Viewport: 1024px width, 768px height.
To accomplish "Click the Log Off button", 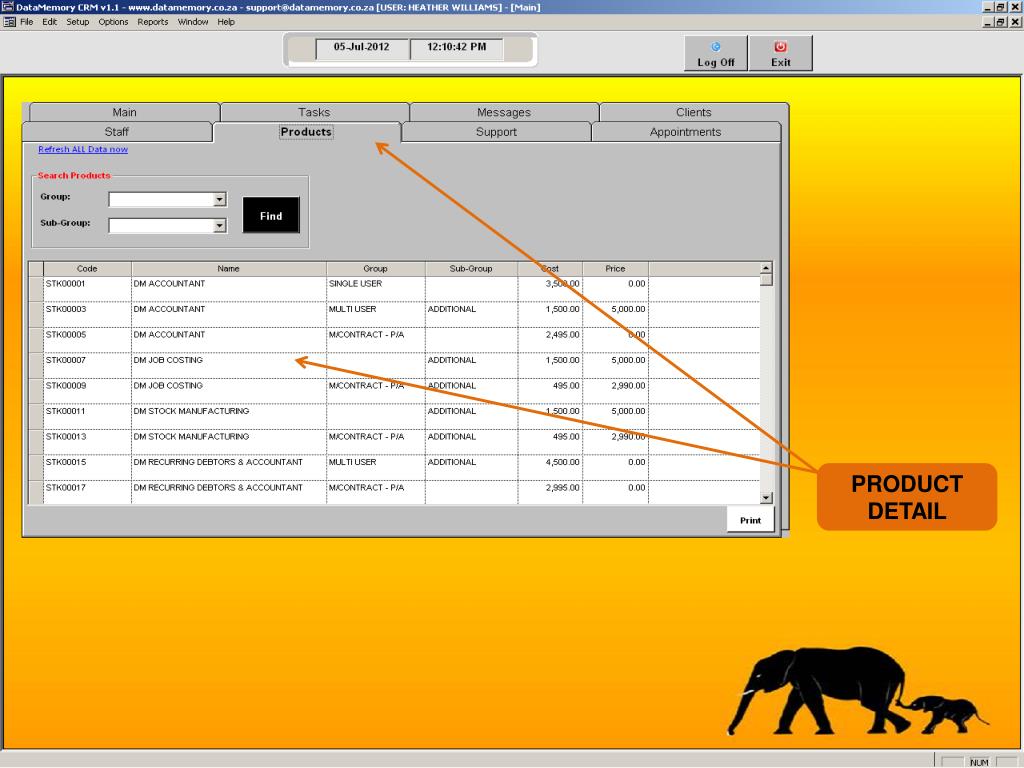I will coord(716,54).
